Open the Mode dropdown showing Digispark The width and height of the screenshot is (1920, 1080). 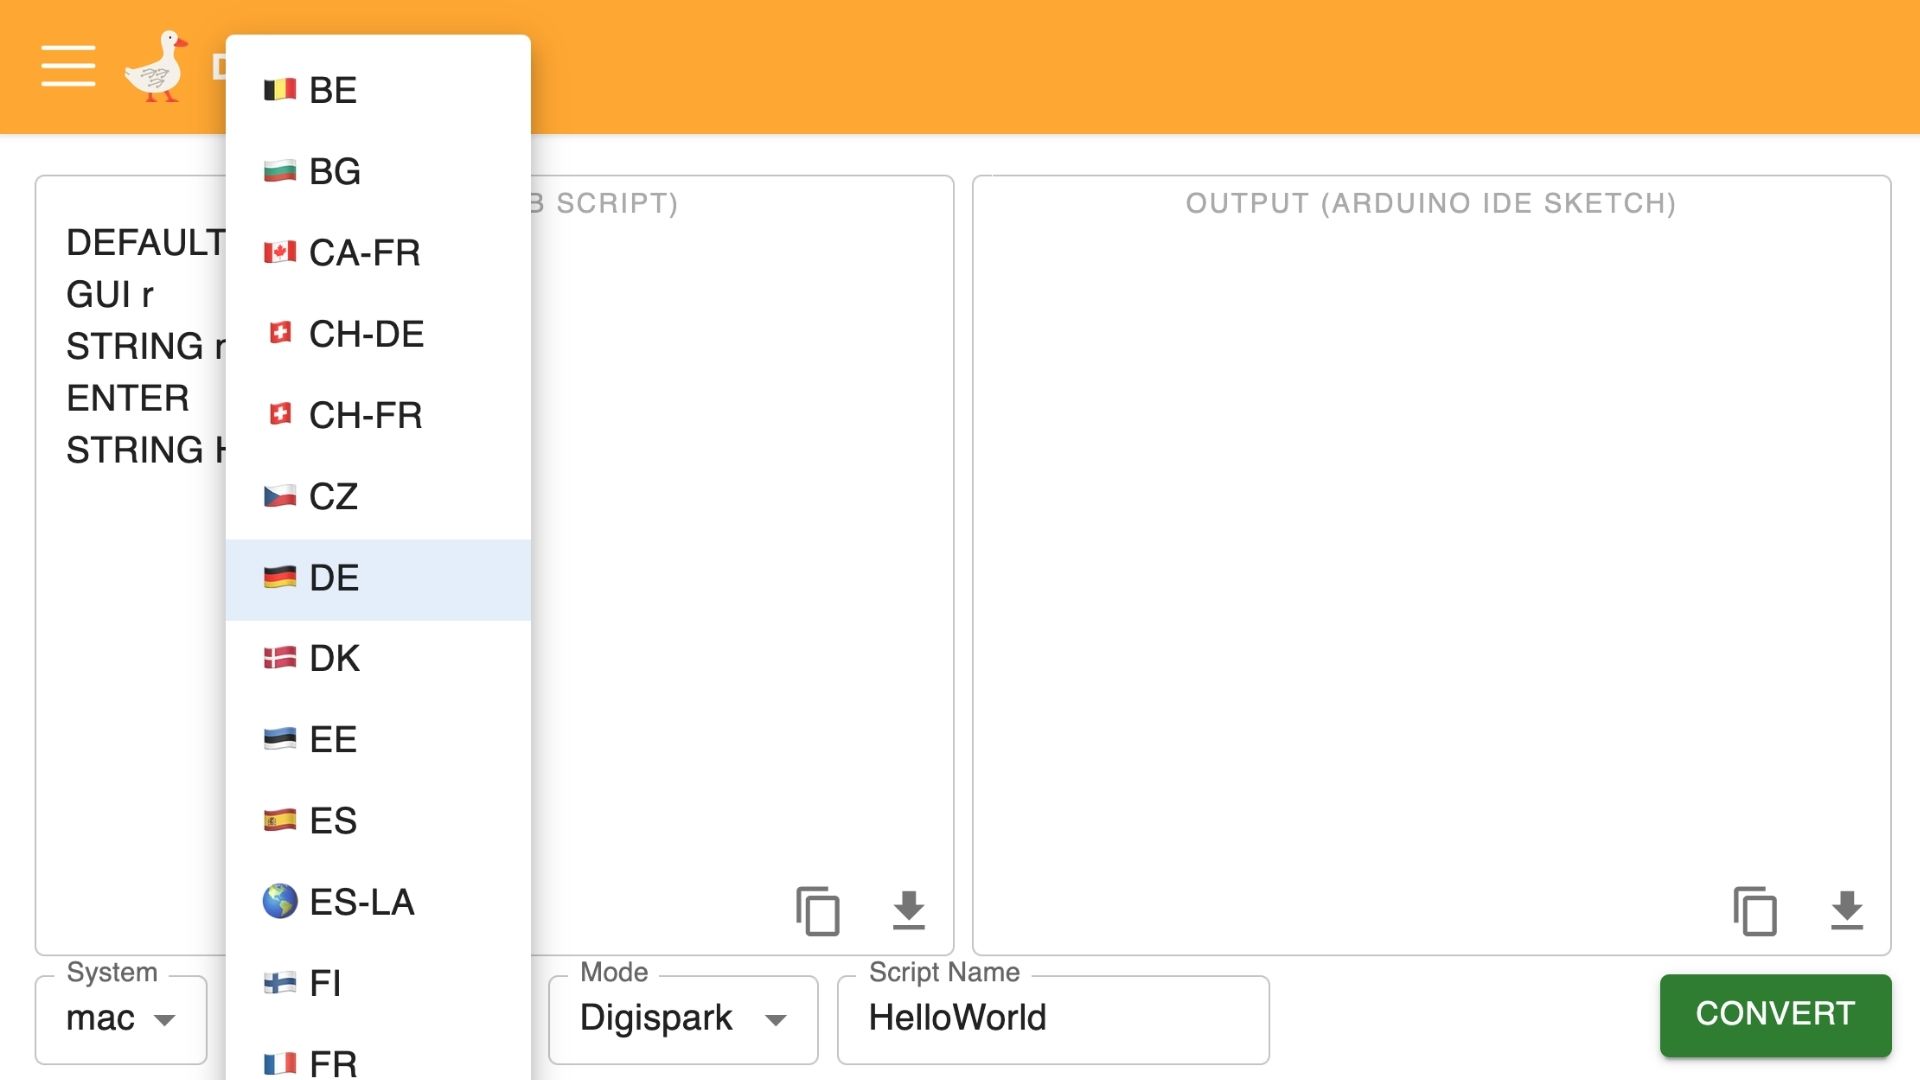(x=683, y=1019)
